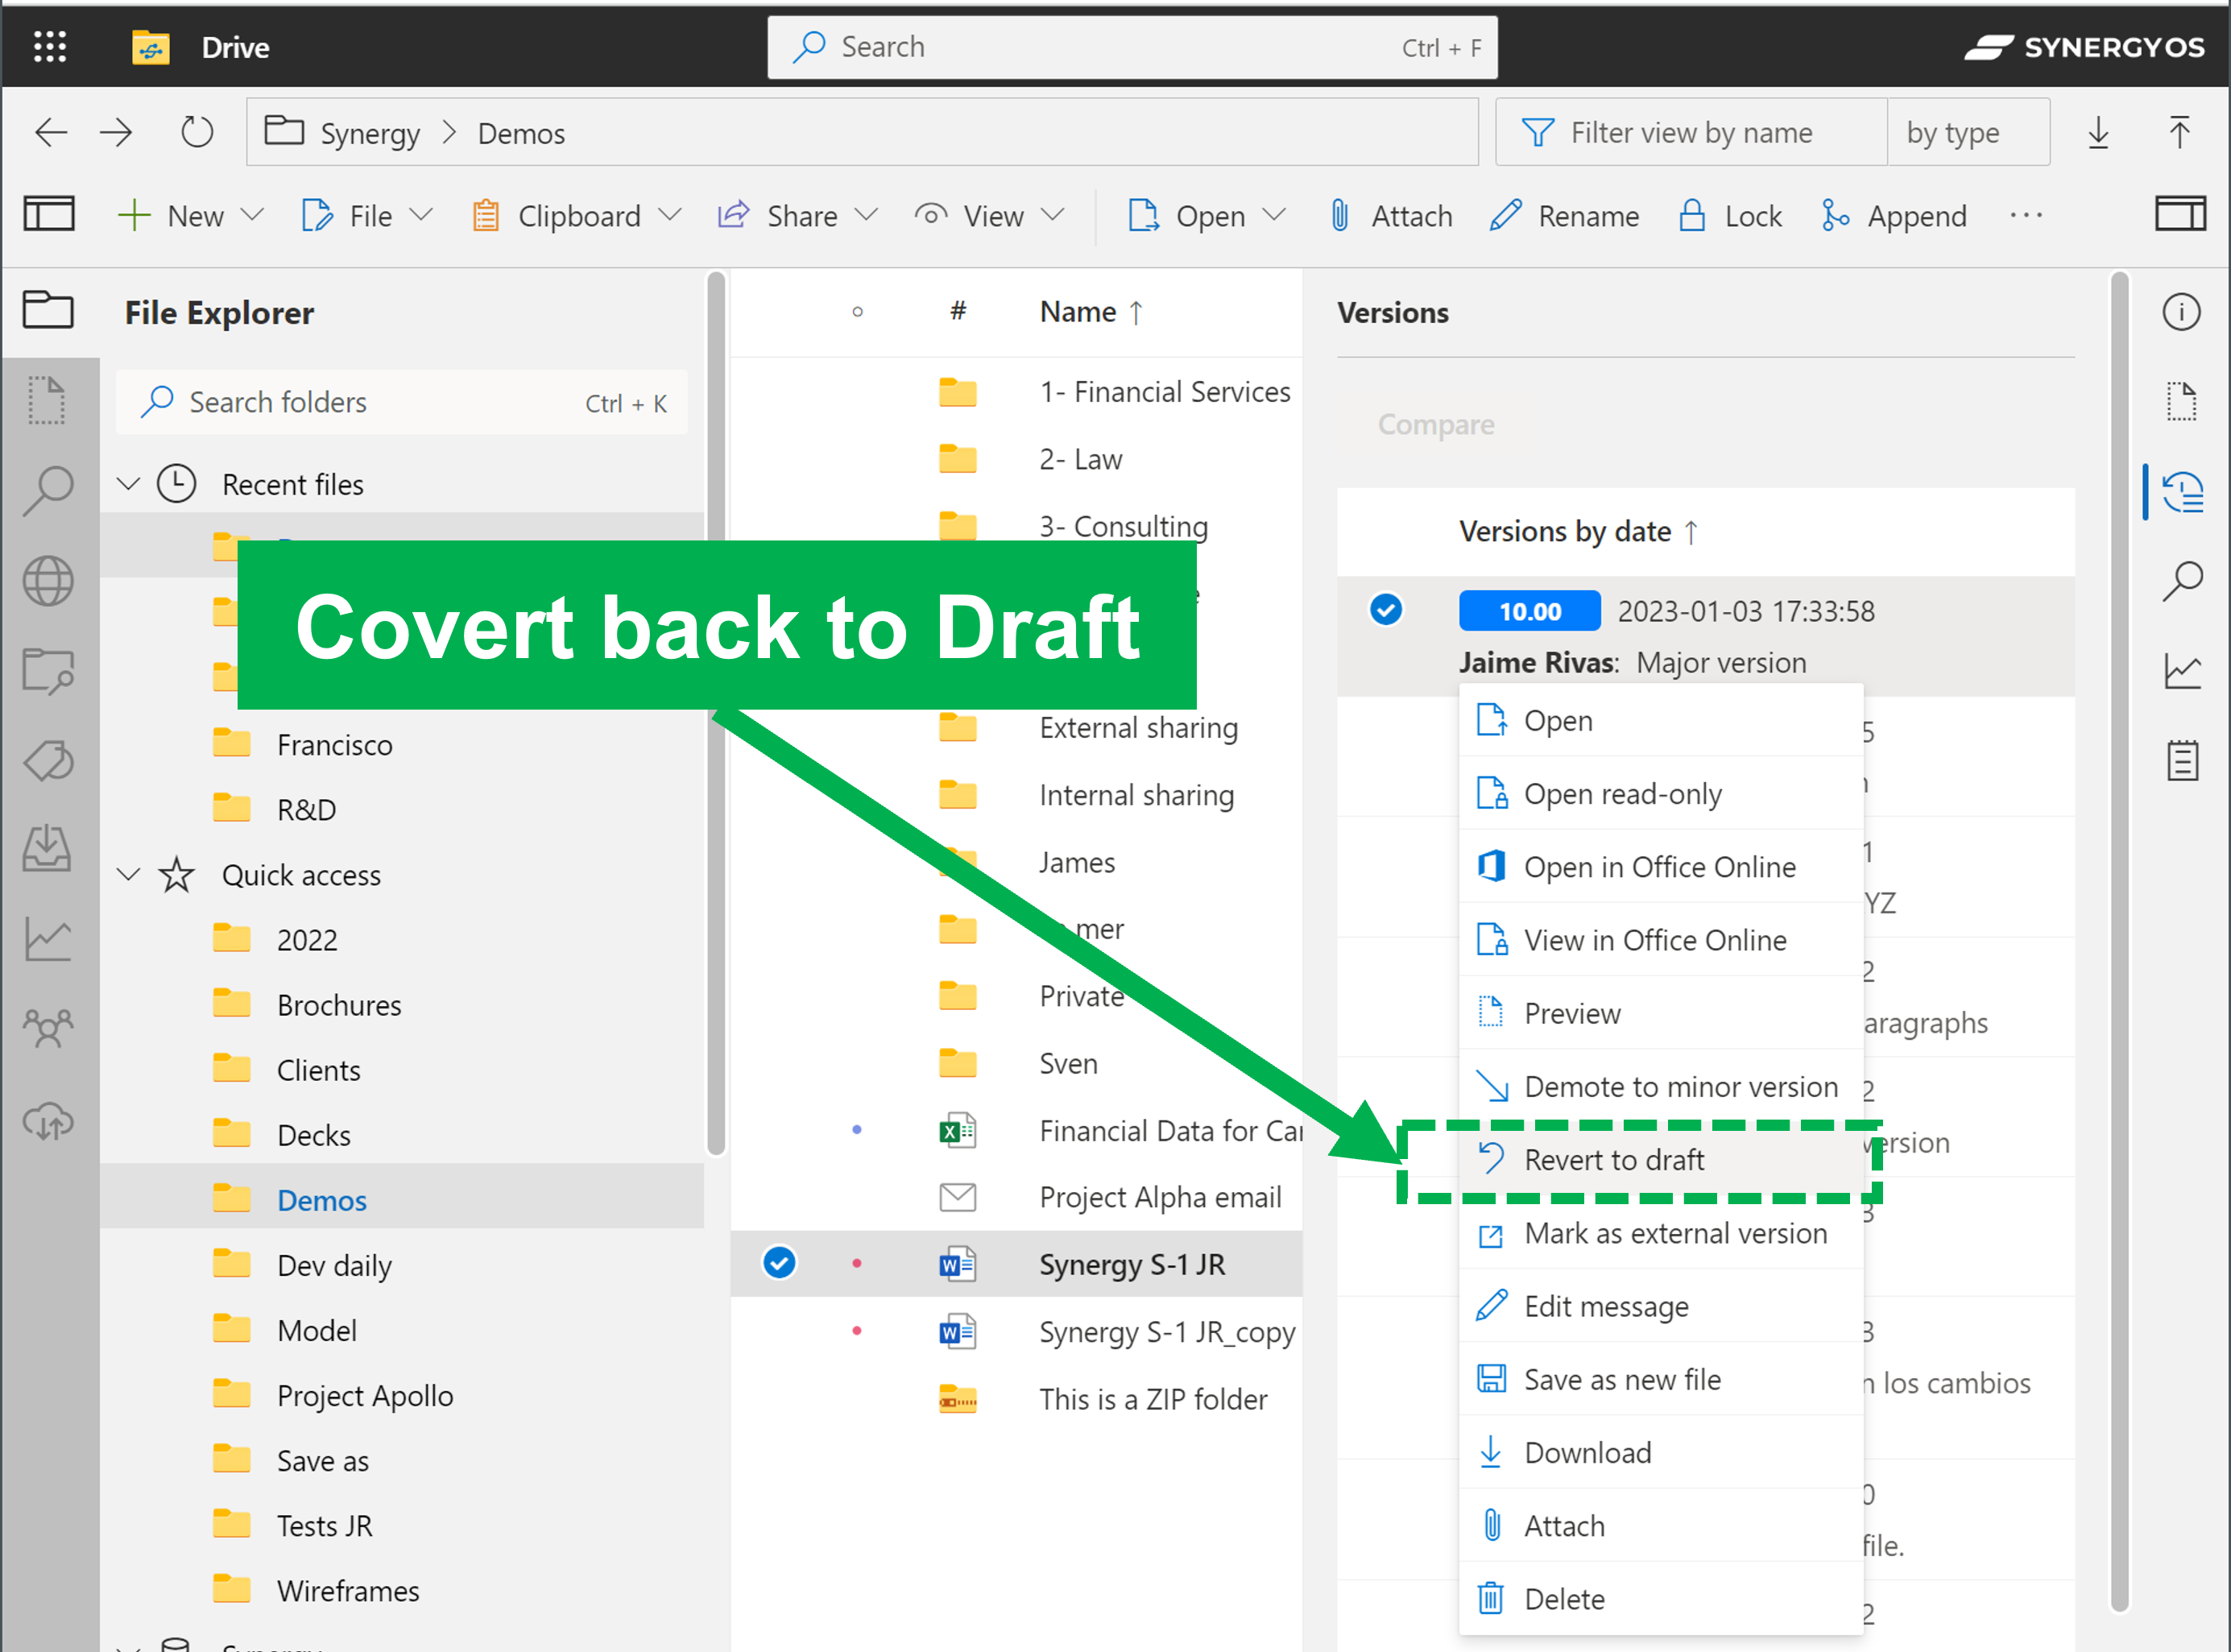This screenshot has width=2231, height=1652.
Task: Click the download arrow icon in the address bar
Action: [x=2098, y=132]
